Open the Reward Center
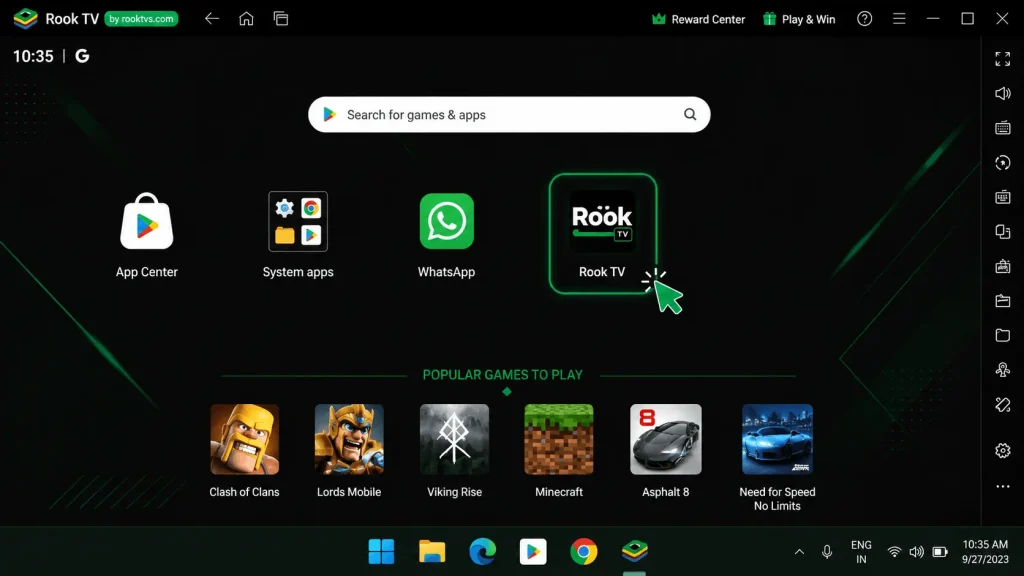This screenshot has width=1024, height=576. pos(698,19)
